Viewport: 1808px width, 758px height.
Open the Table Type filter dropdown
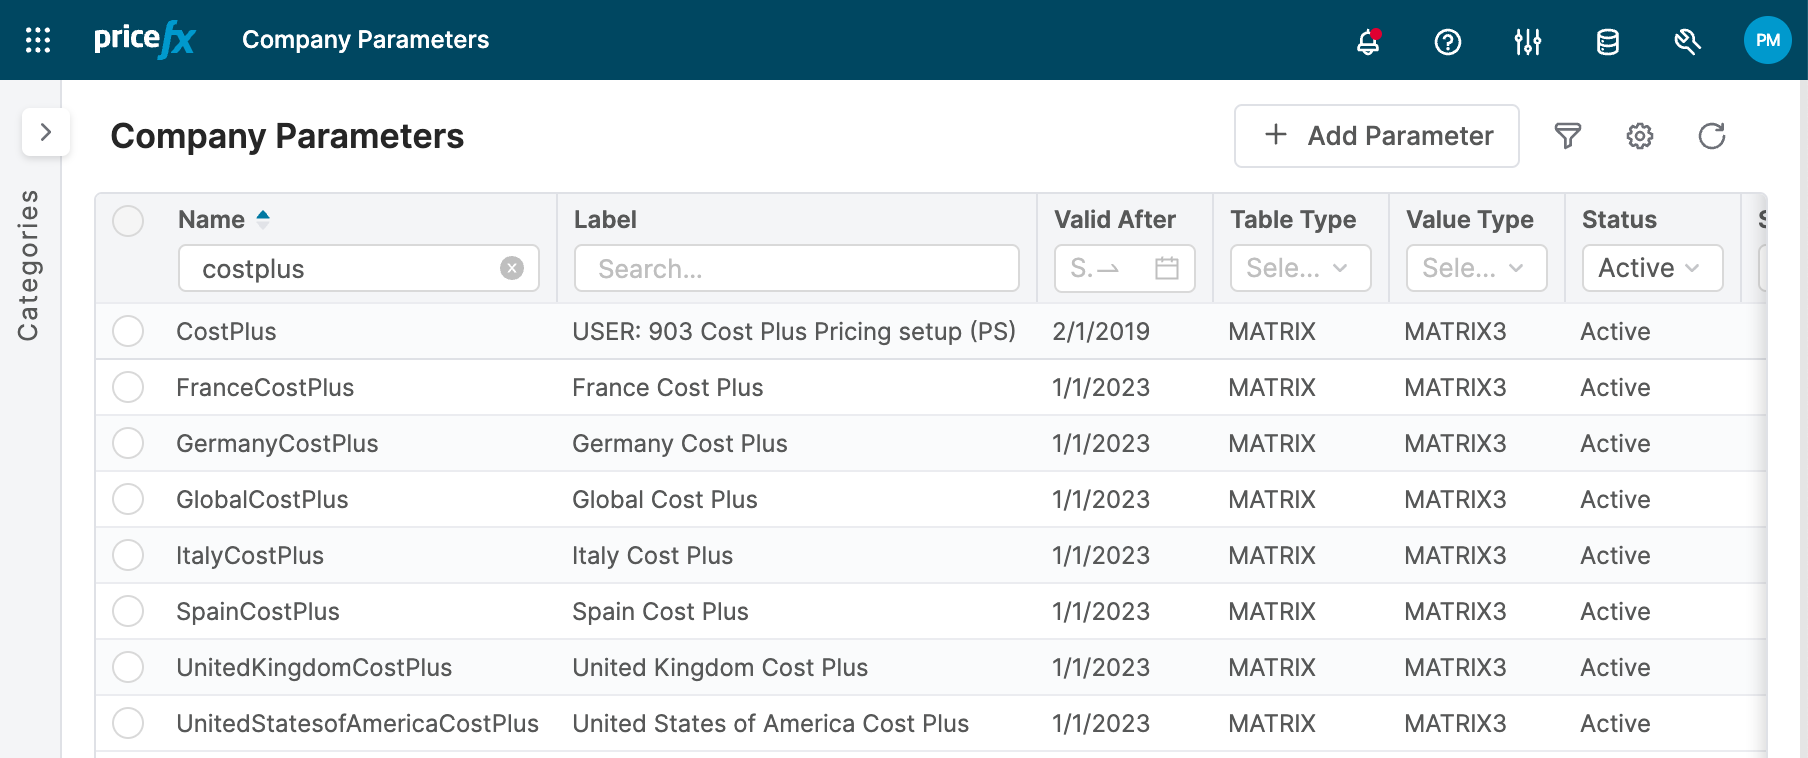[1299, 268]
